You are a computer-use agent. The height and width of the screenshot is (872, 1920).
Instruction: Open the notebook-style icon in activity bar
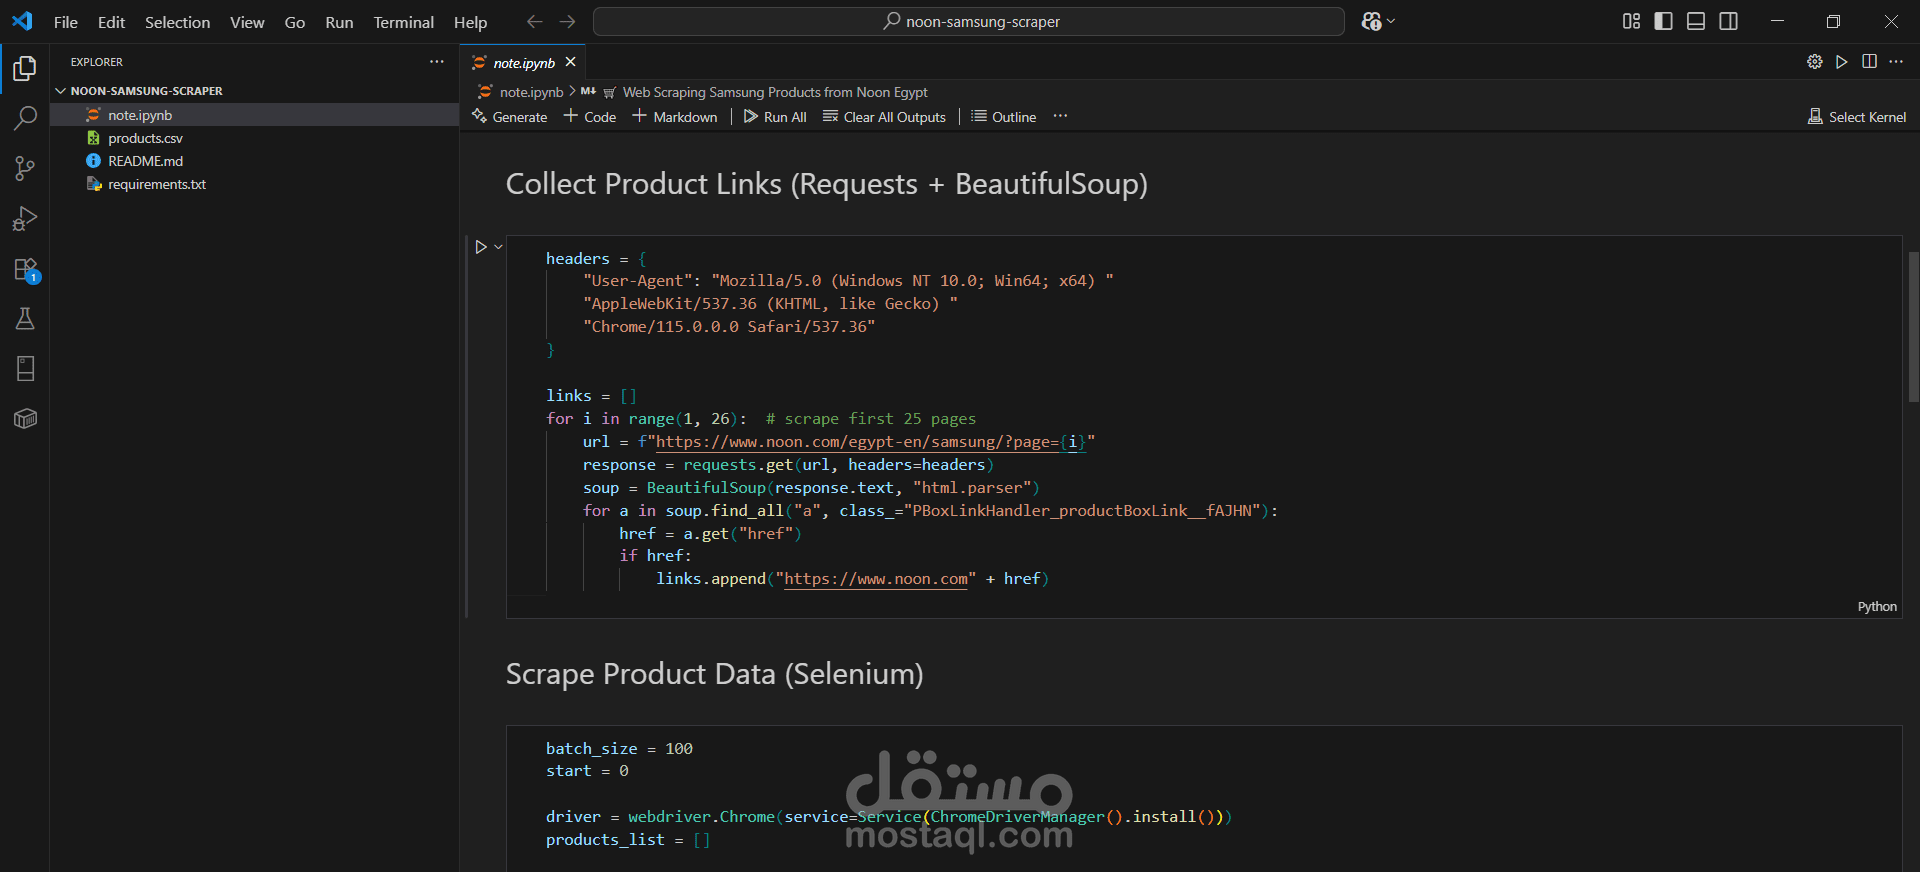pos(25,368)
